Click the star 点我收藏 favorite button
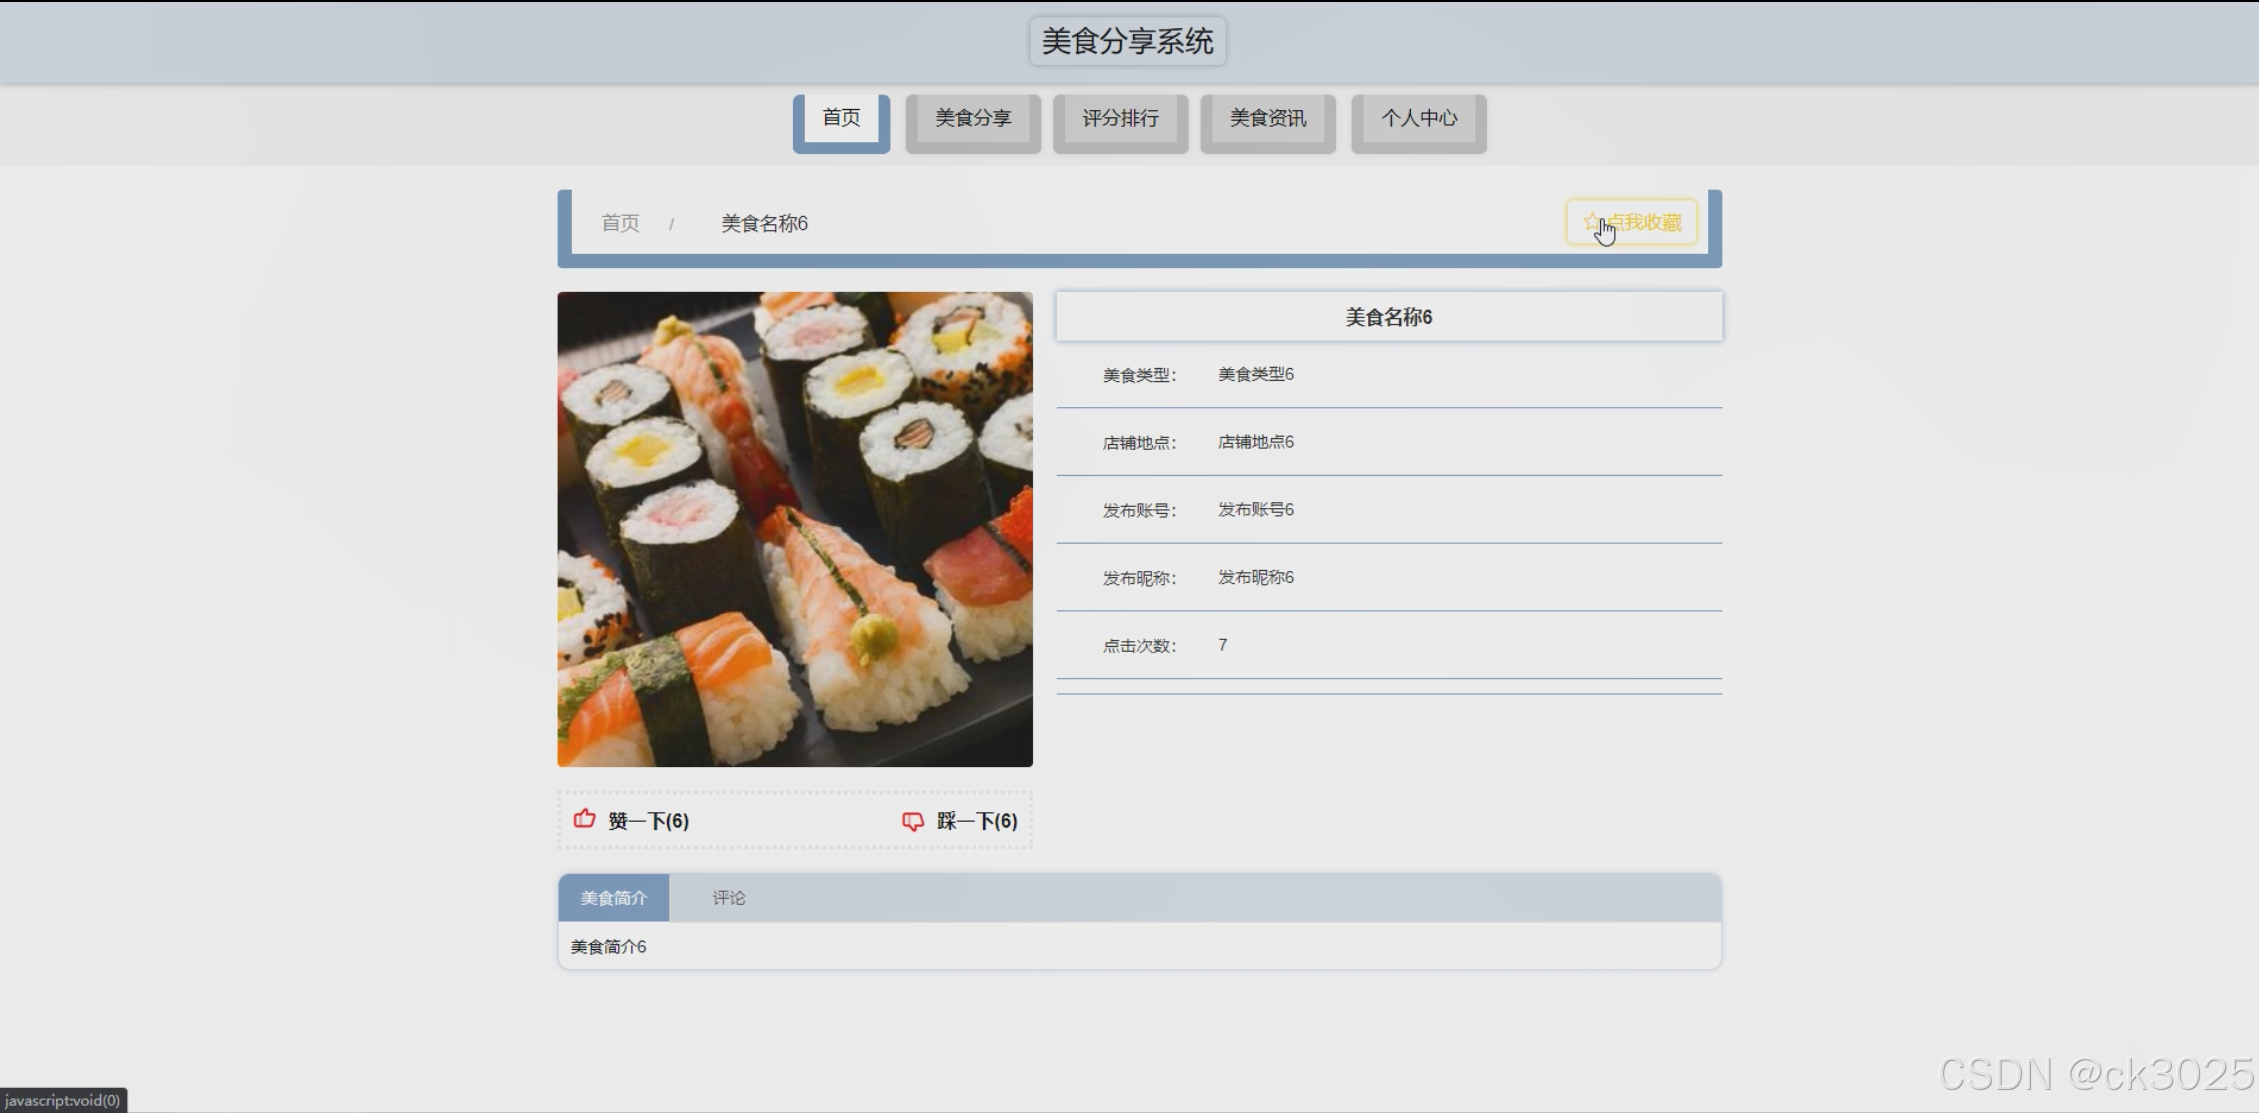This screenshot has width=2259, height=1113. 1631,223
